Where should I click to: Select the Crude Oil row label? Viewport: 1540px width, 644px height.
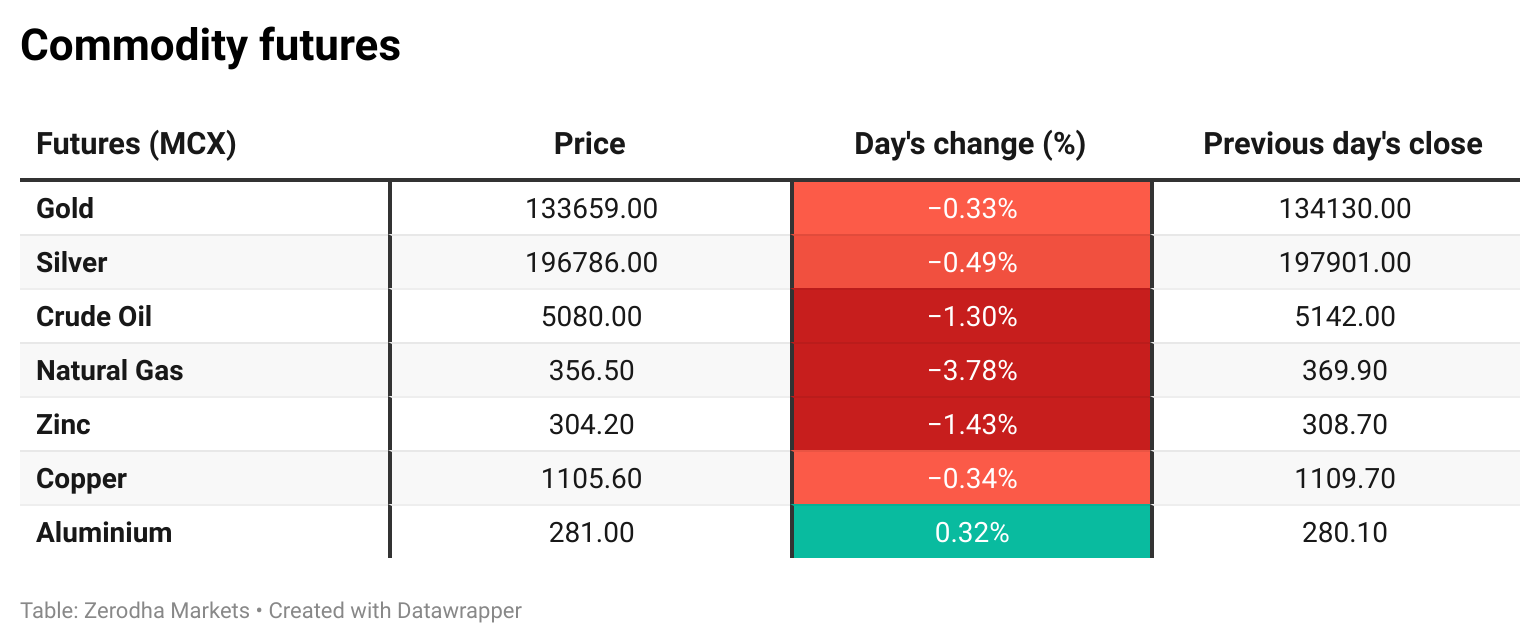94,317
